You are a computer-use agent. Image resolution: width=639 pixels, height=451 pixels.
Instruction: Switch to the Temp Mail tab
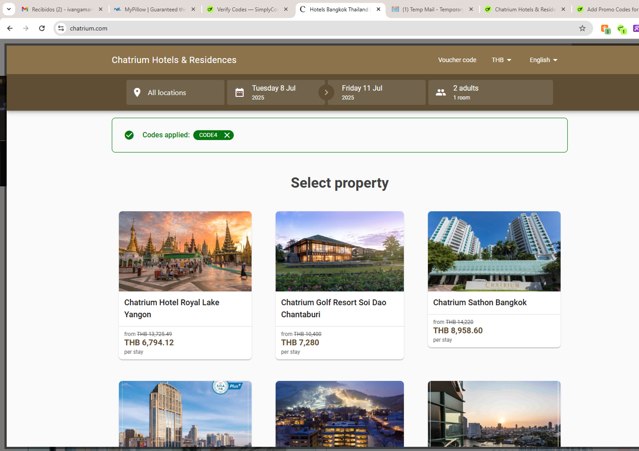[x=432, y=9]
